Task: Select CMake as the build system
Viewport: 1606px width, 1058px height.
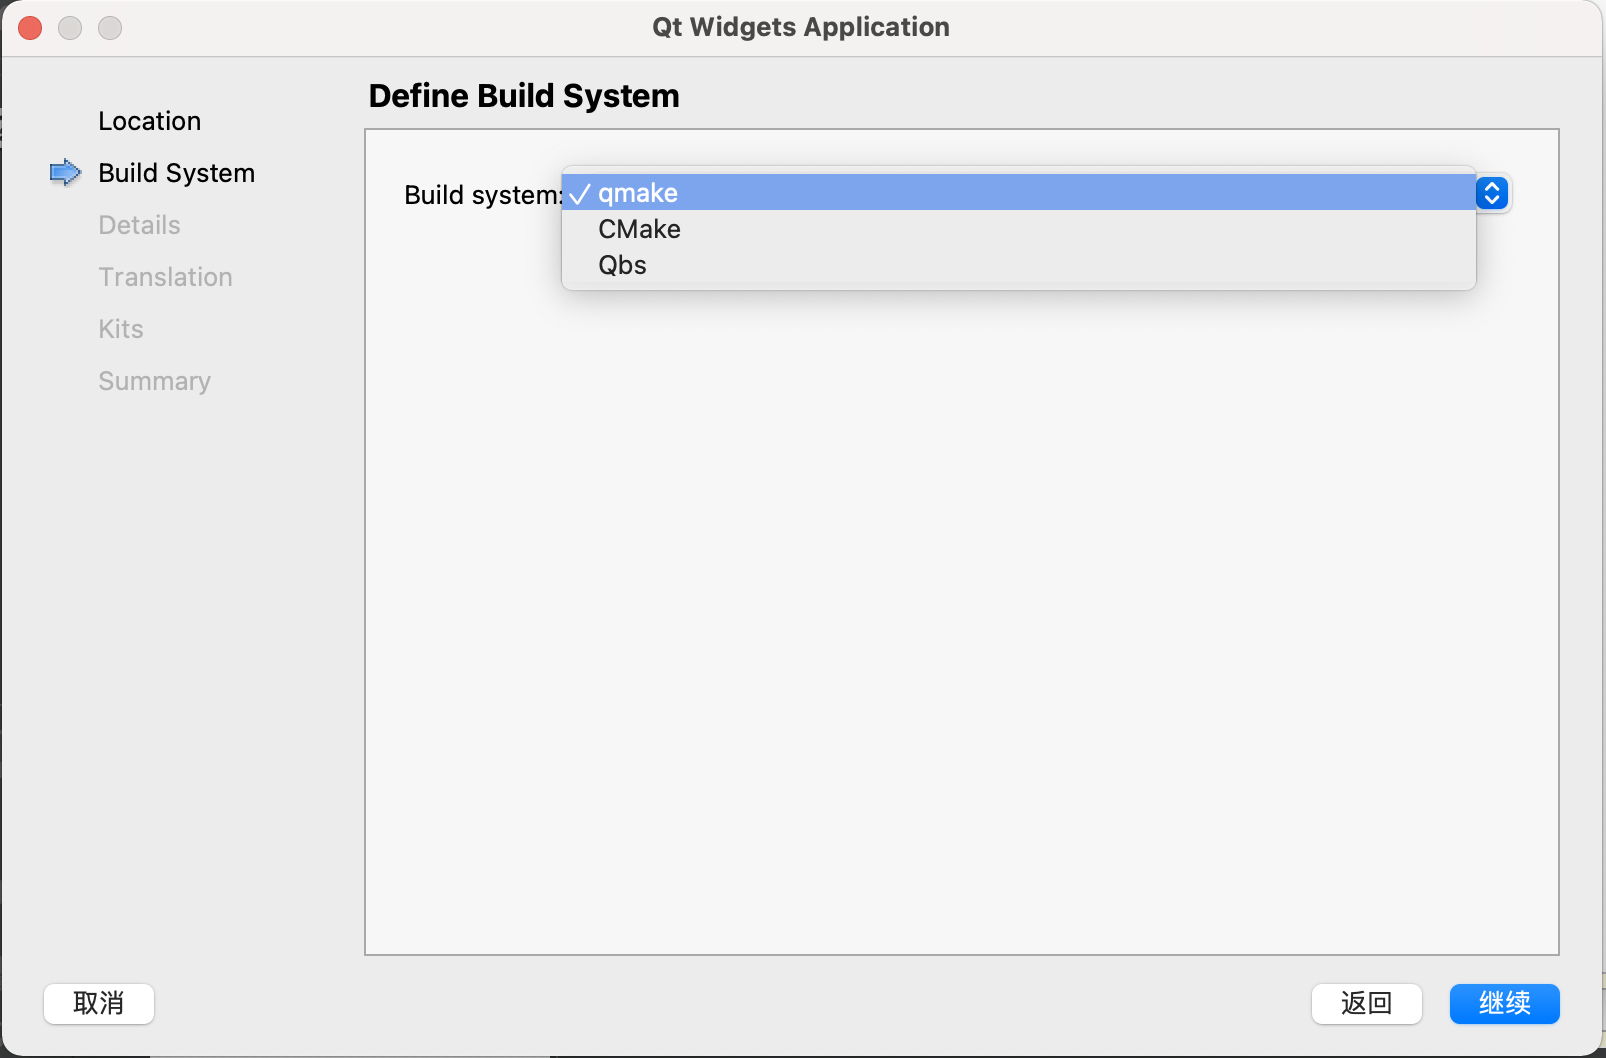Action: tap(639, 229)
